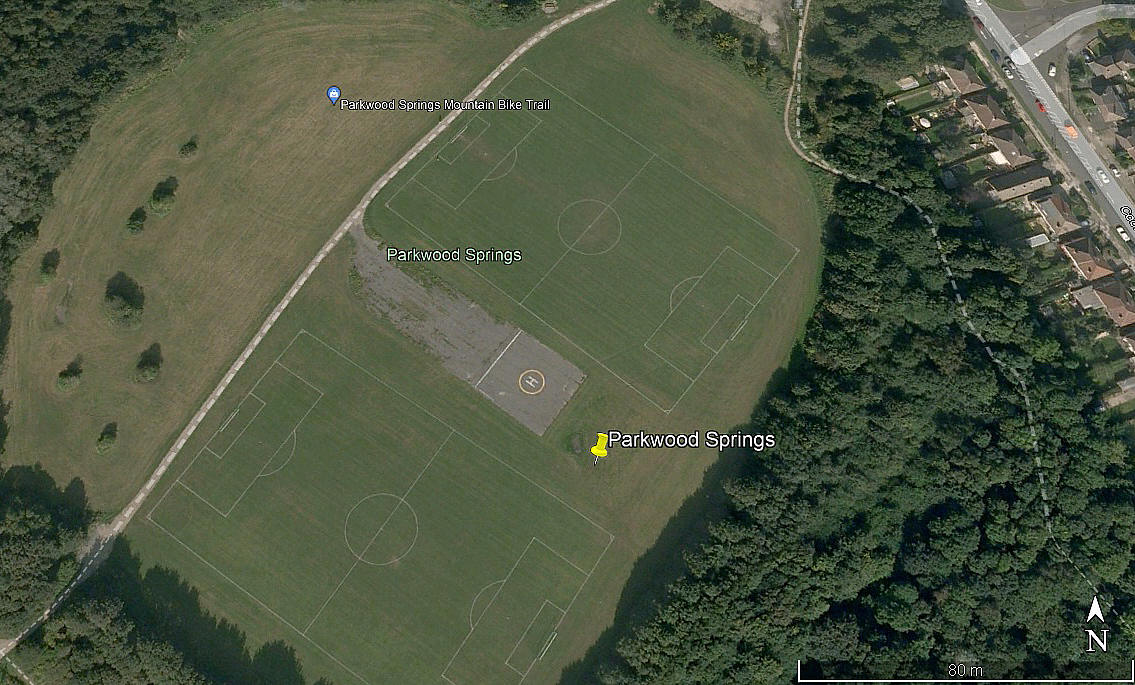
Task: Click the centre circle of the northern football pitch
Action: [x=589, y=227]
